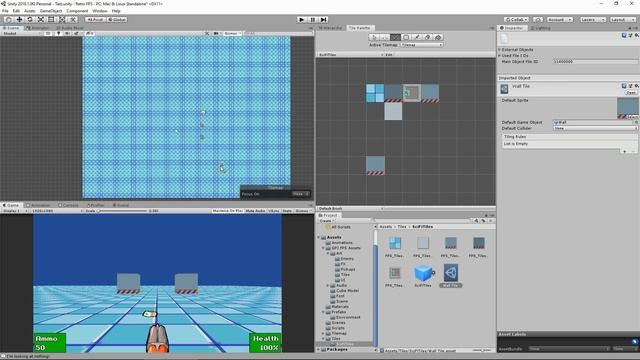The height and width of the screenshot is (360, 640).
Task: Pick the tile palette Move tool
Action: pos(384,37)
